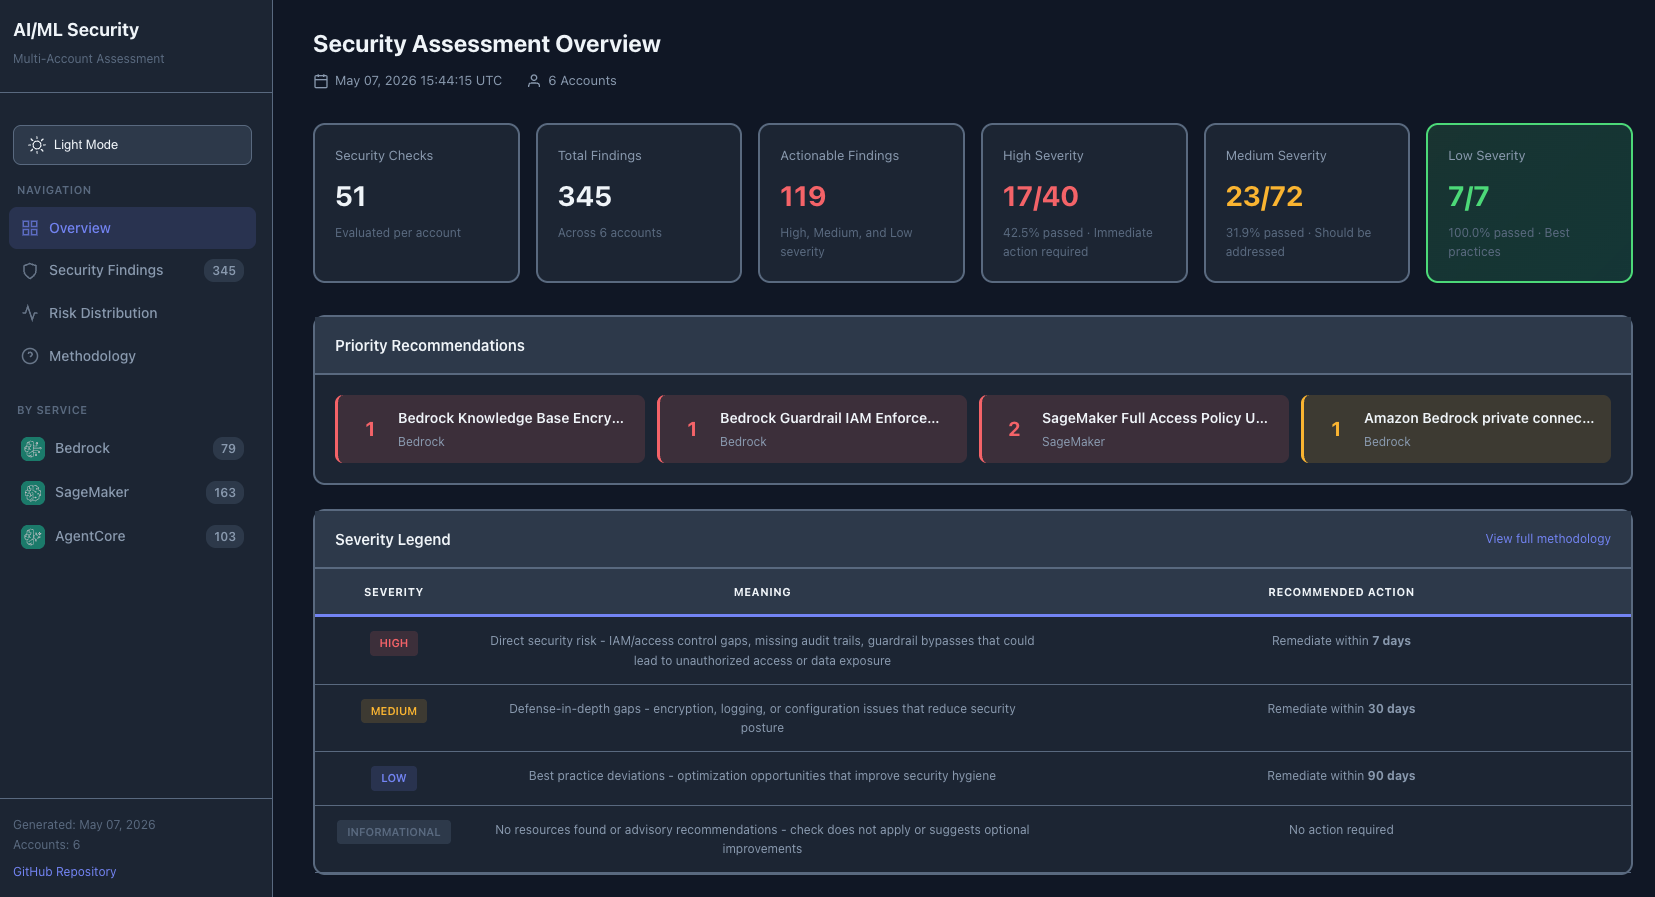Click 'Remediate within 90 days' text
Screen dimensions: 1655x897
click(1341, 776)
